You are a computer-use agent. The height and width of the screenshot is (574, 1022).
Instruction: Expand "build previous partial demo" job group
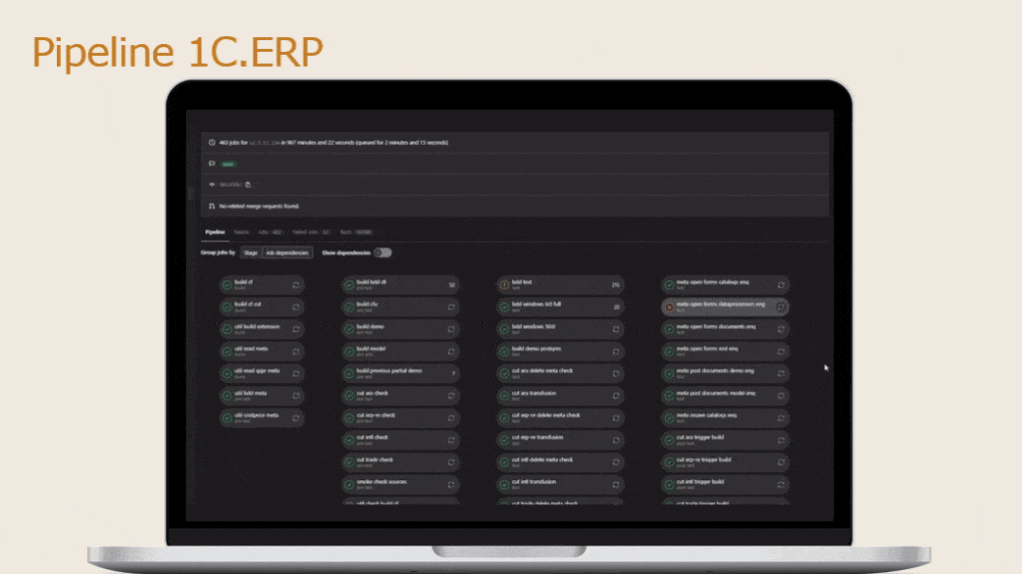tap(400, 373)
